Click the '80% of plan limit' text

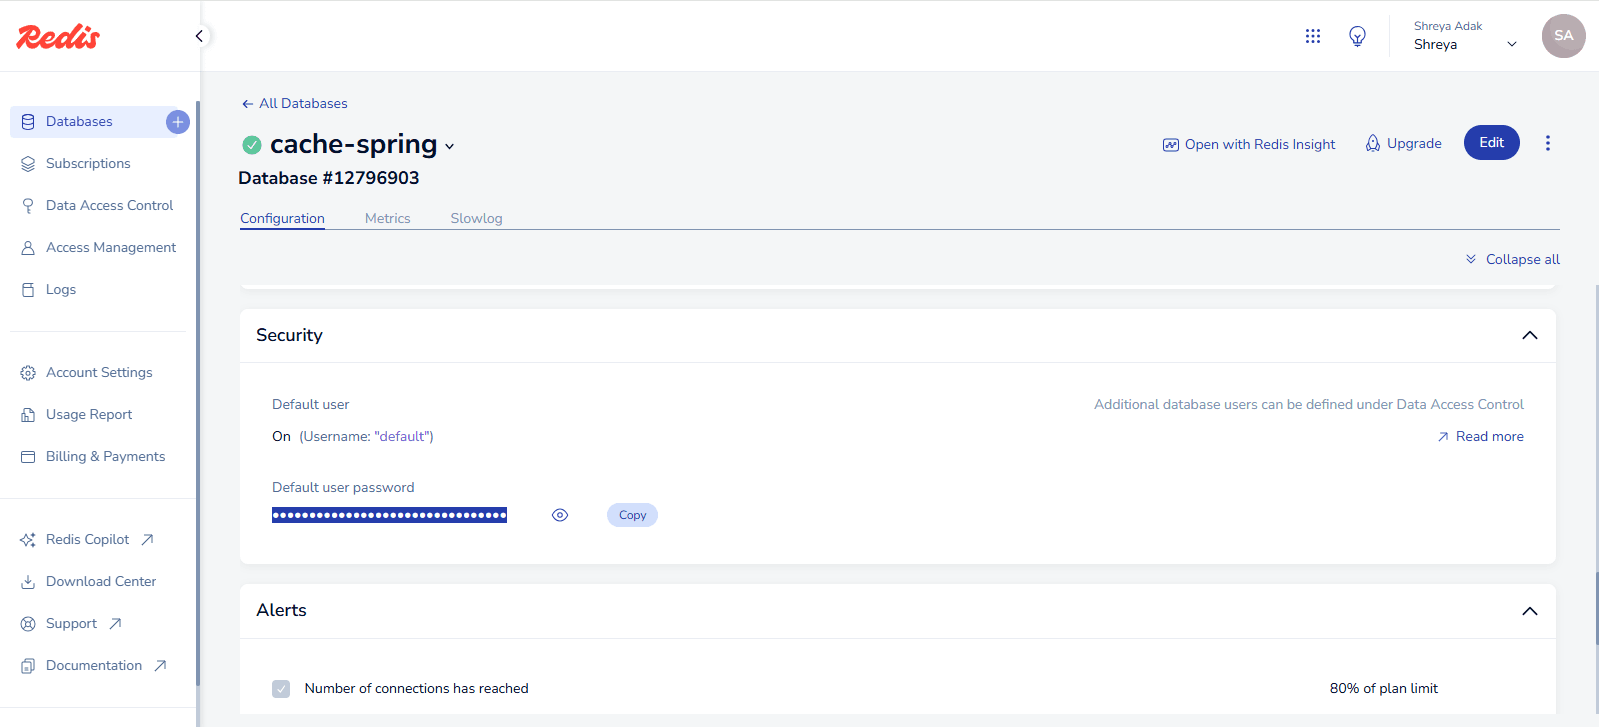tap(1384, 689)
